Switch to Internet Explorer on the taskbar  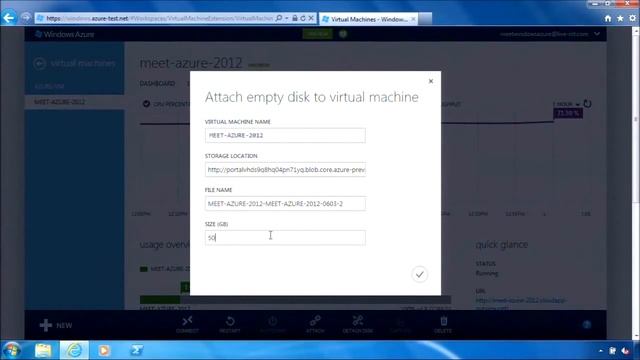click(74, 350)
